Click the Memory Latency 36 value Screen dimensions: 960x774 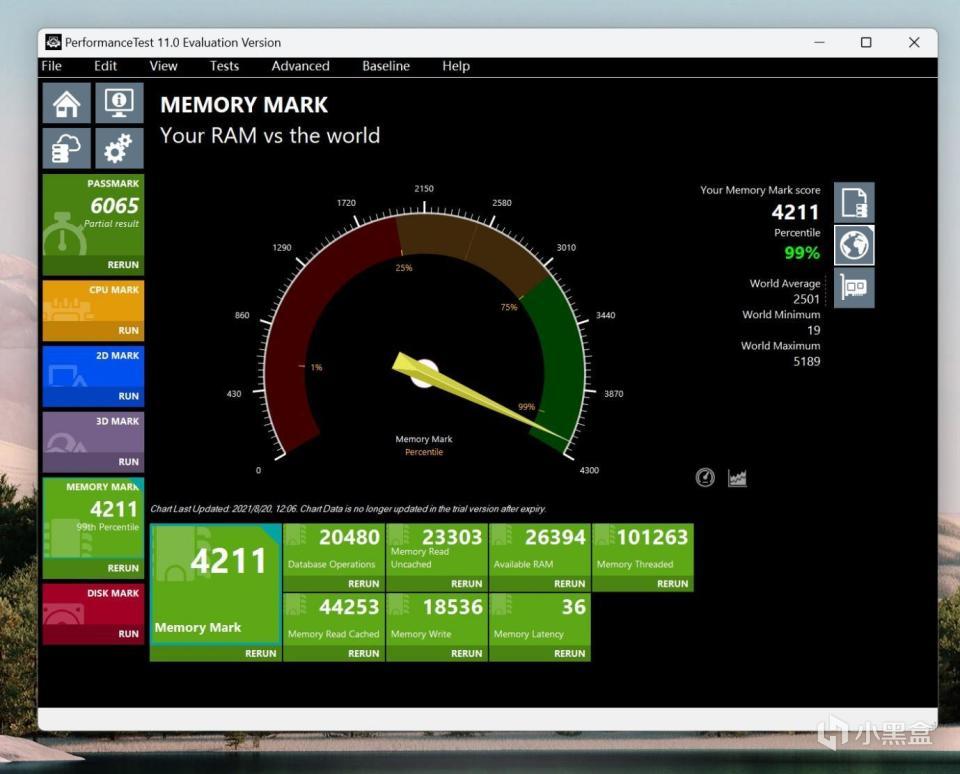point(574,607)
